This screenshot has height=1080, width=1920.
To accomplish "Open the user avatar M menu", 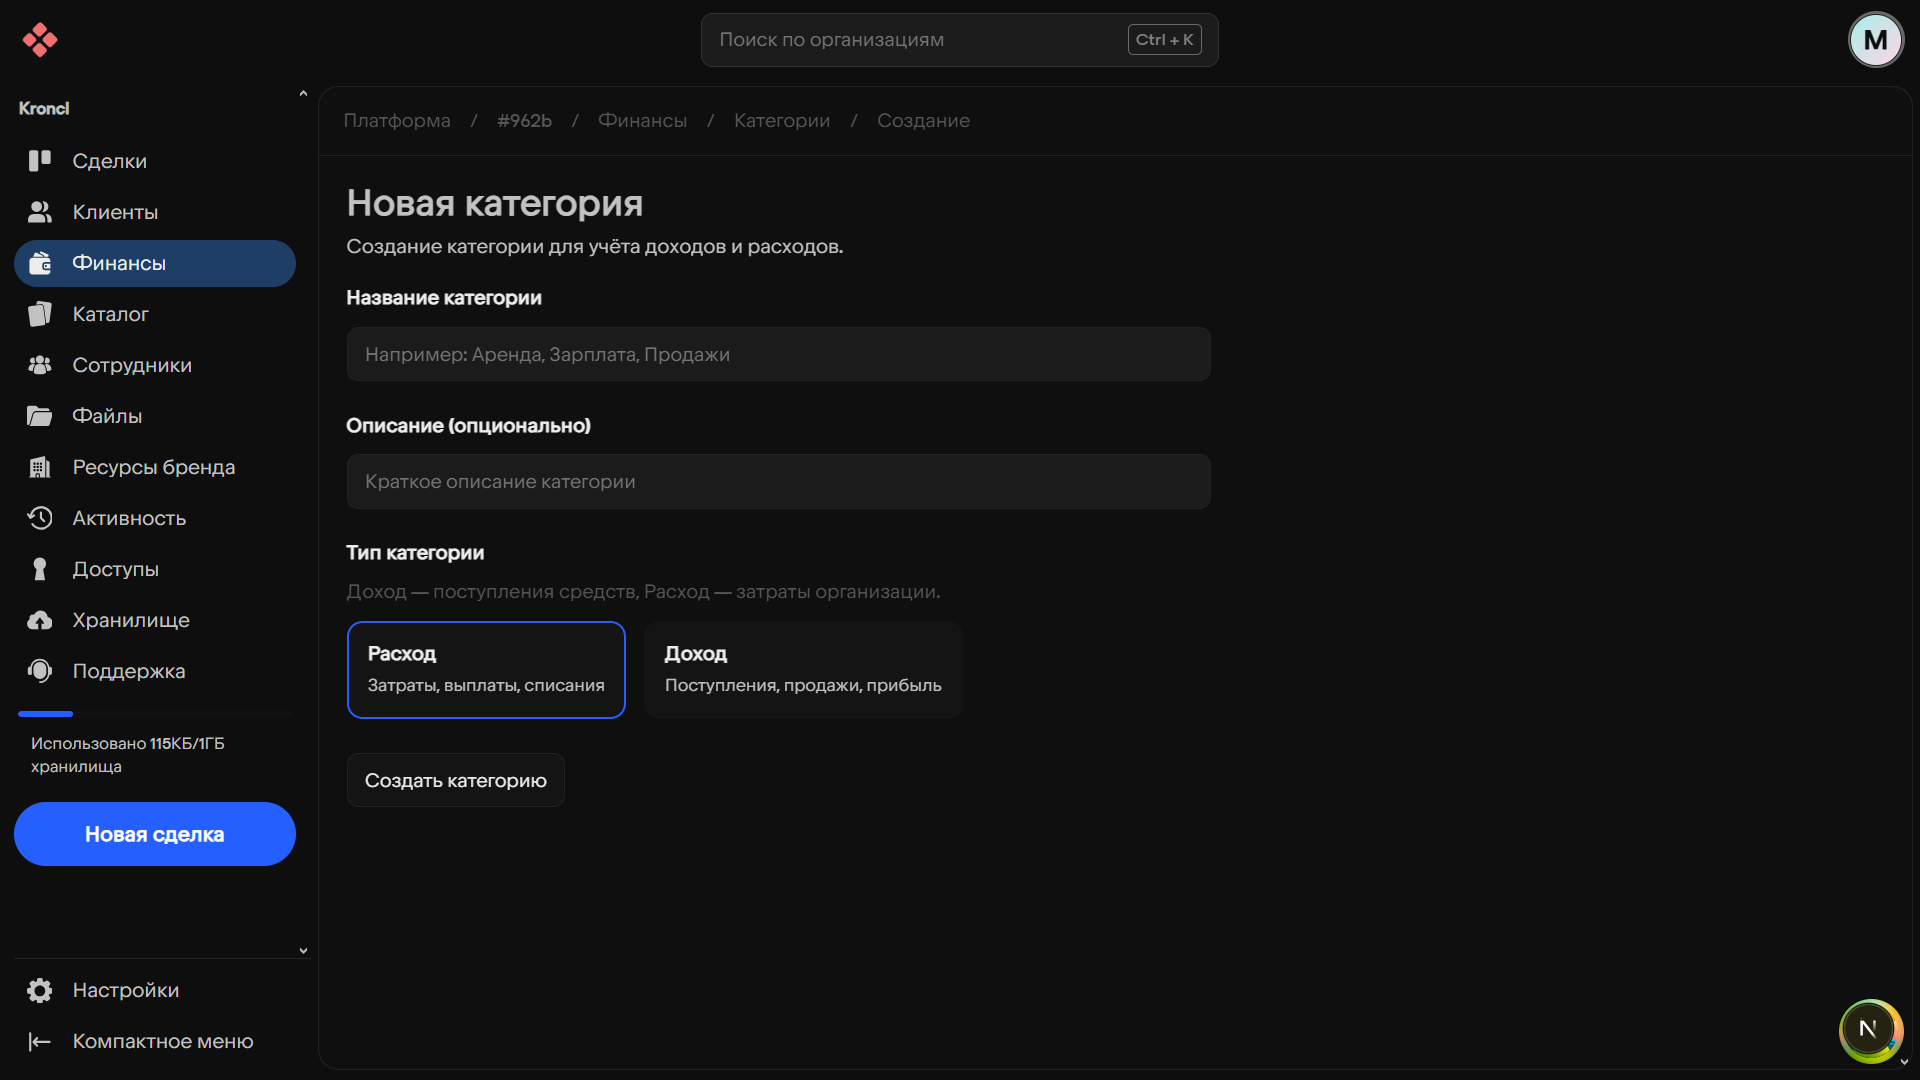I will [x=1875, y=40].
